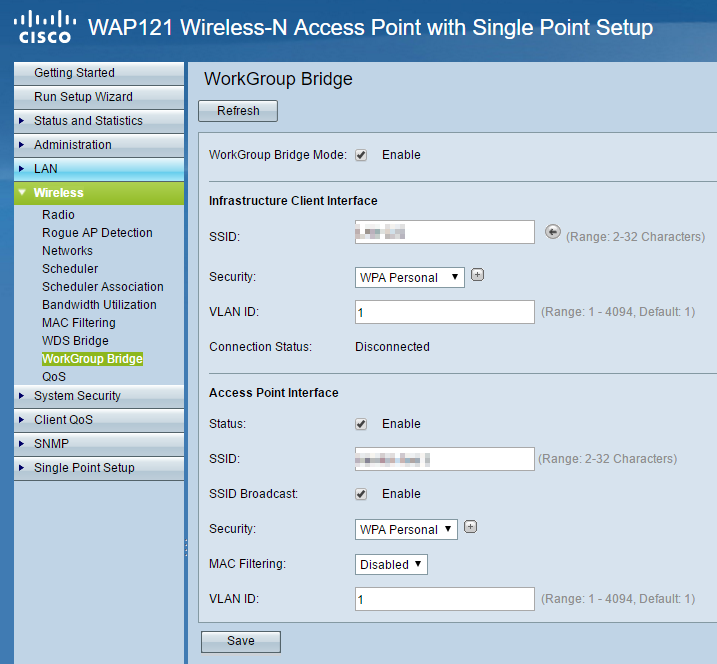Open Access Point Security dropdown
This screenshot has width=717, height=664.
point(406,530)
